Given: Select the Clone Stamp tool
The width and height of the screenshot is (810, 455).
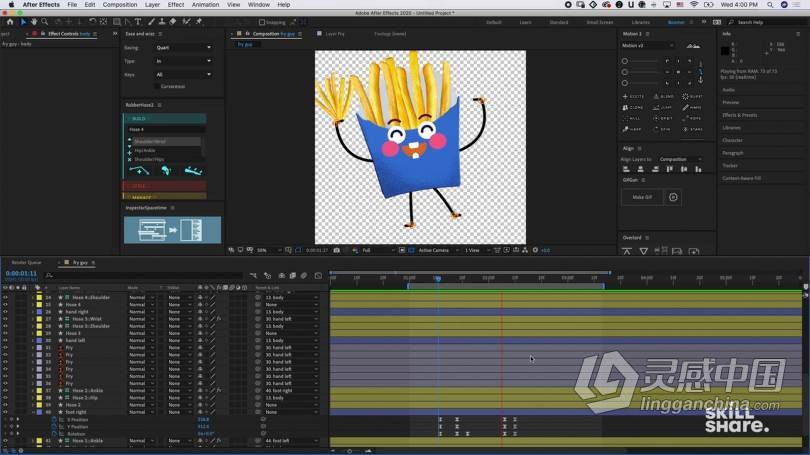Looking at the screenshot, I should (x=162, y=22).
